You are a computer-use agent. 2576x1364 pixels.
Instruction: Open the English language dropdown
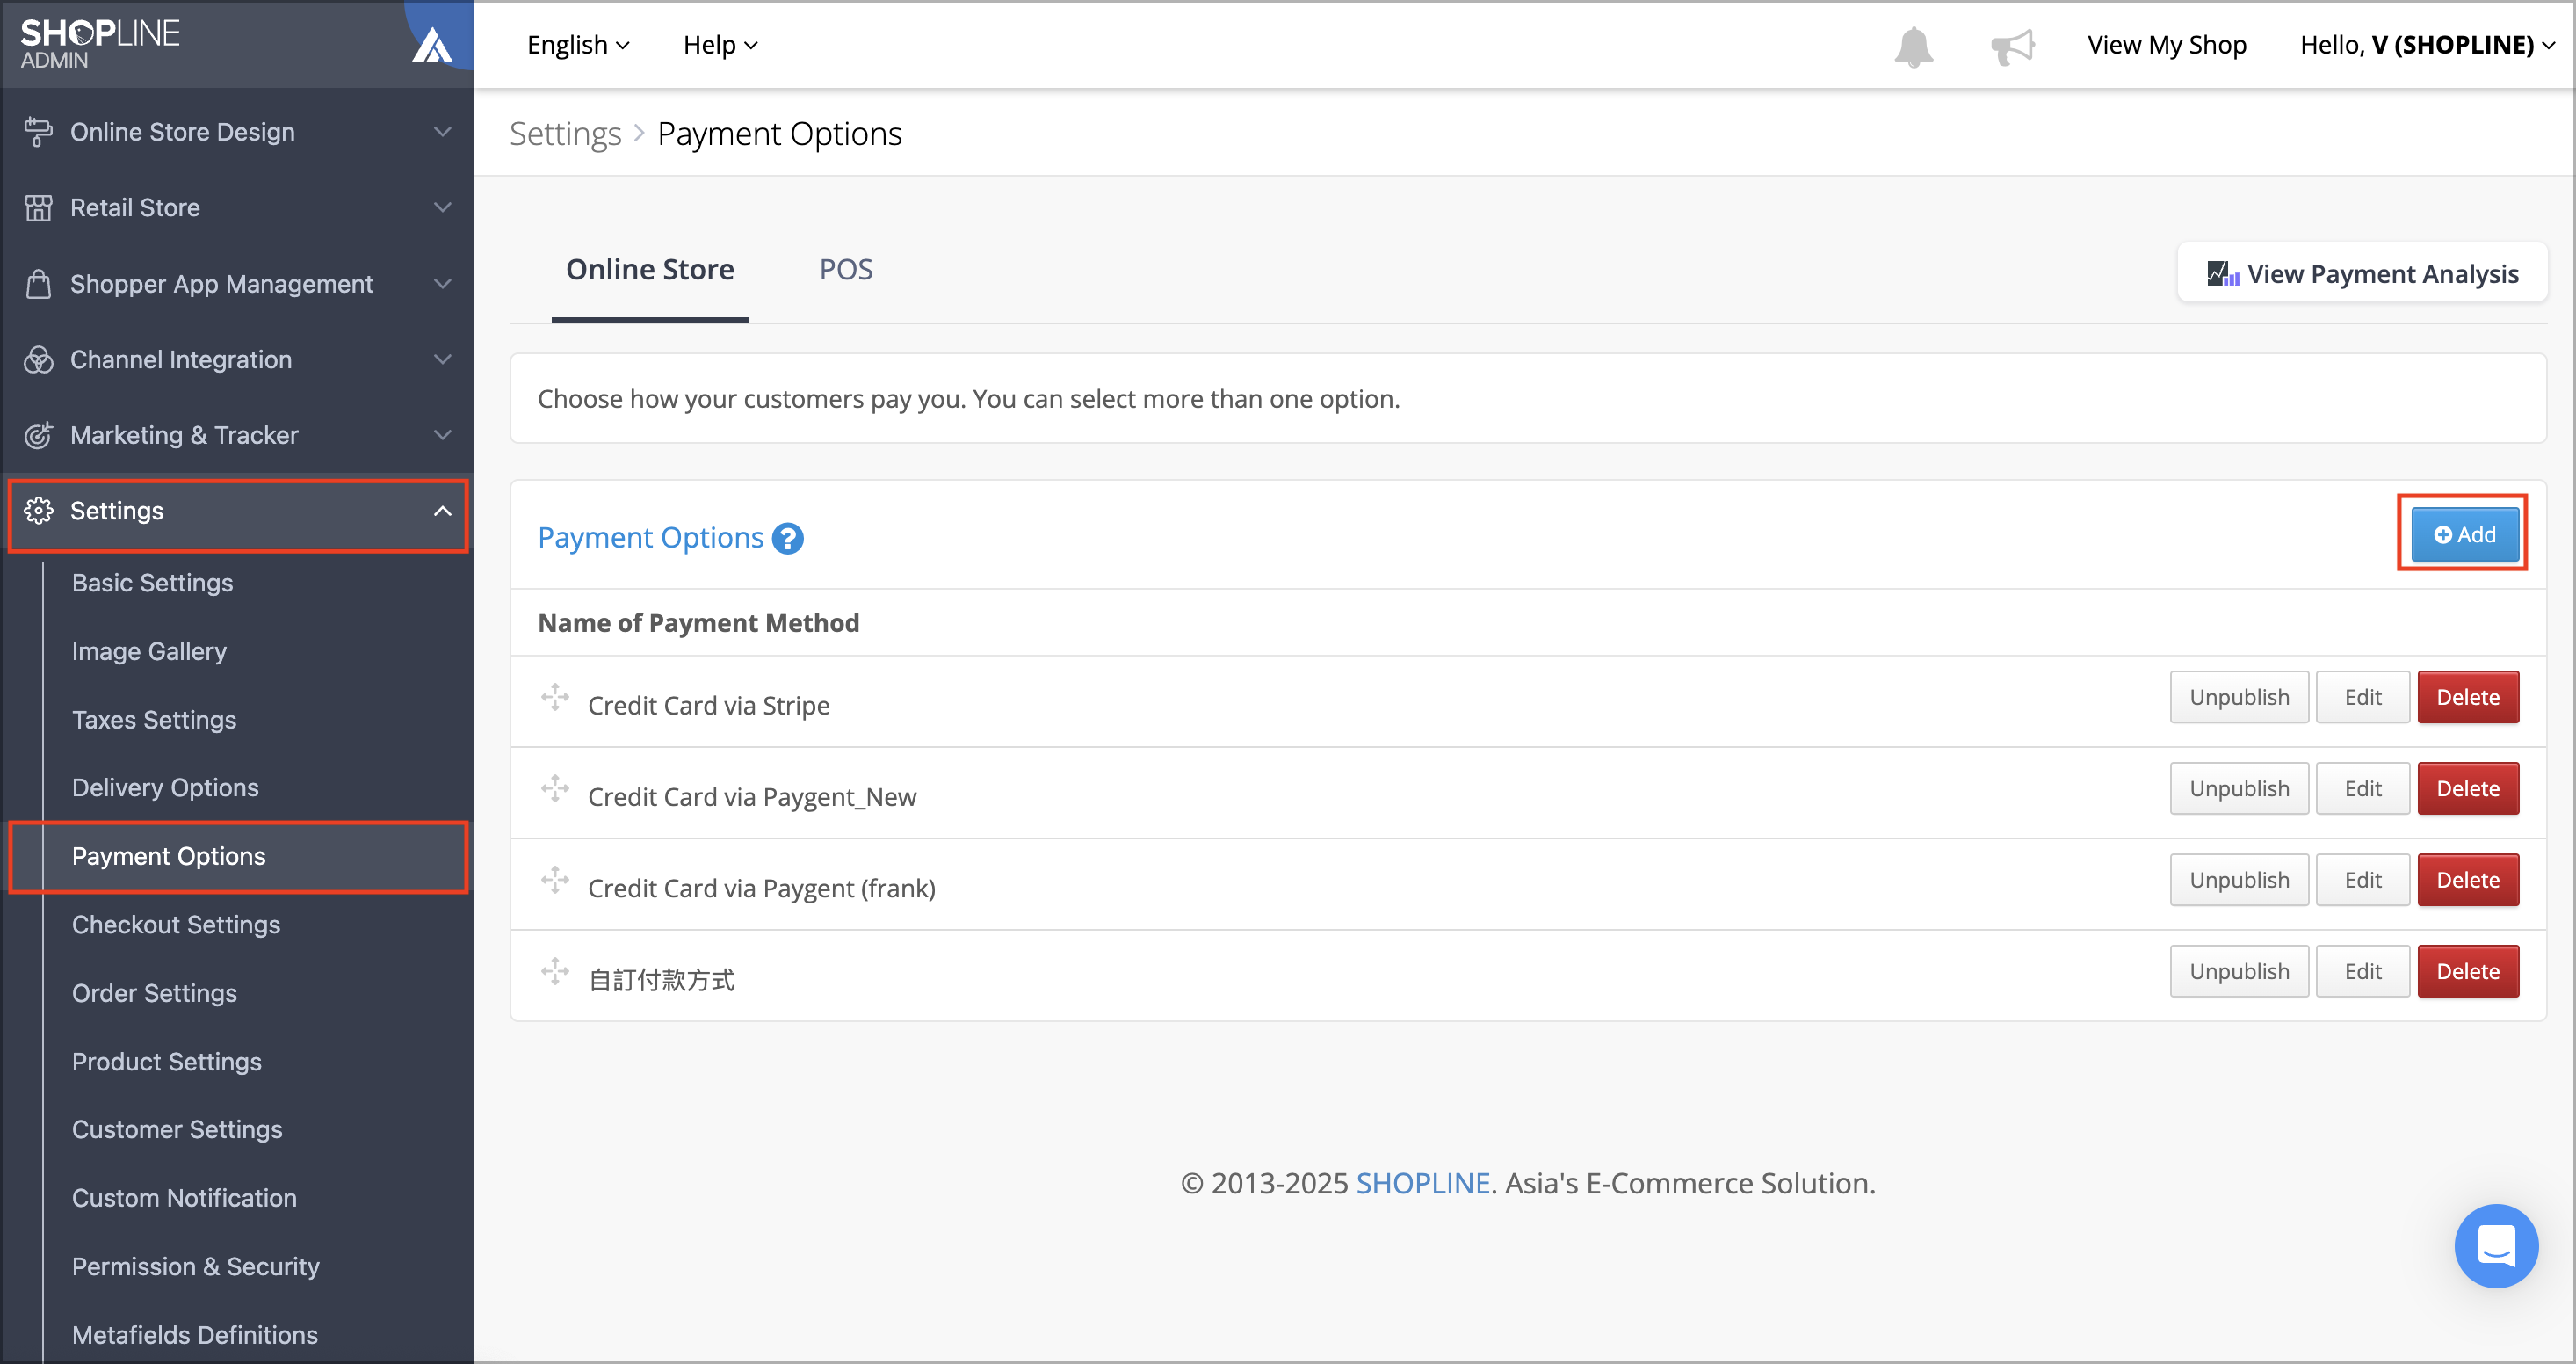578,45
